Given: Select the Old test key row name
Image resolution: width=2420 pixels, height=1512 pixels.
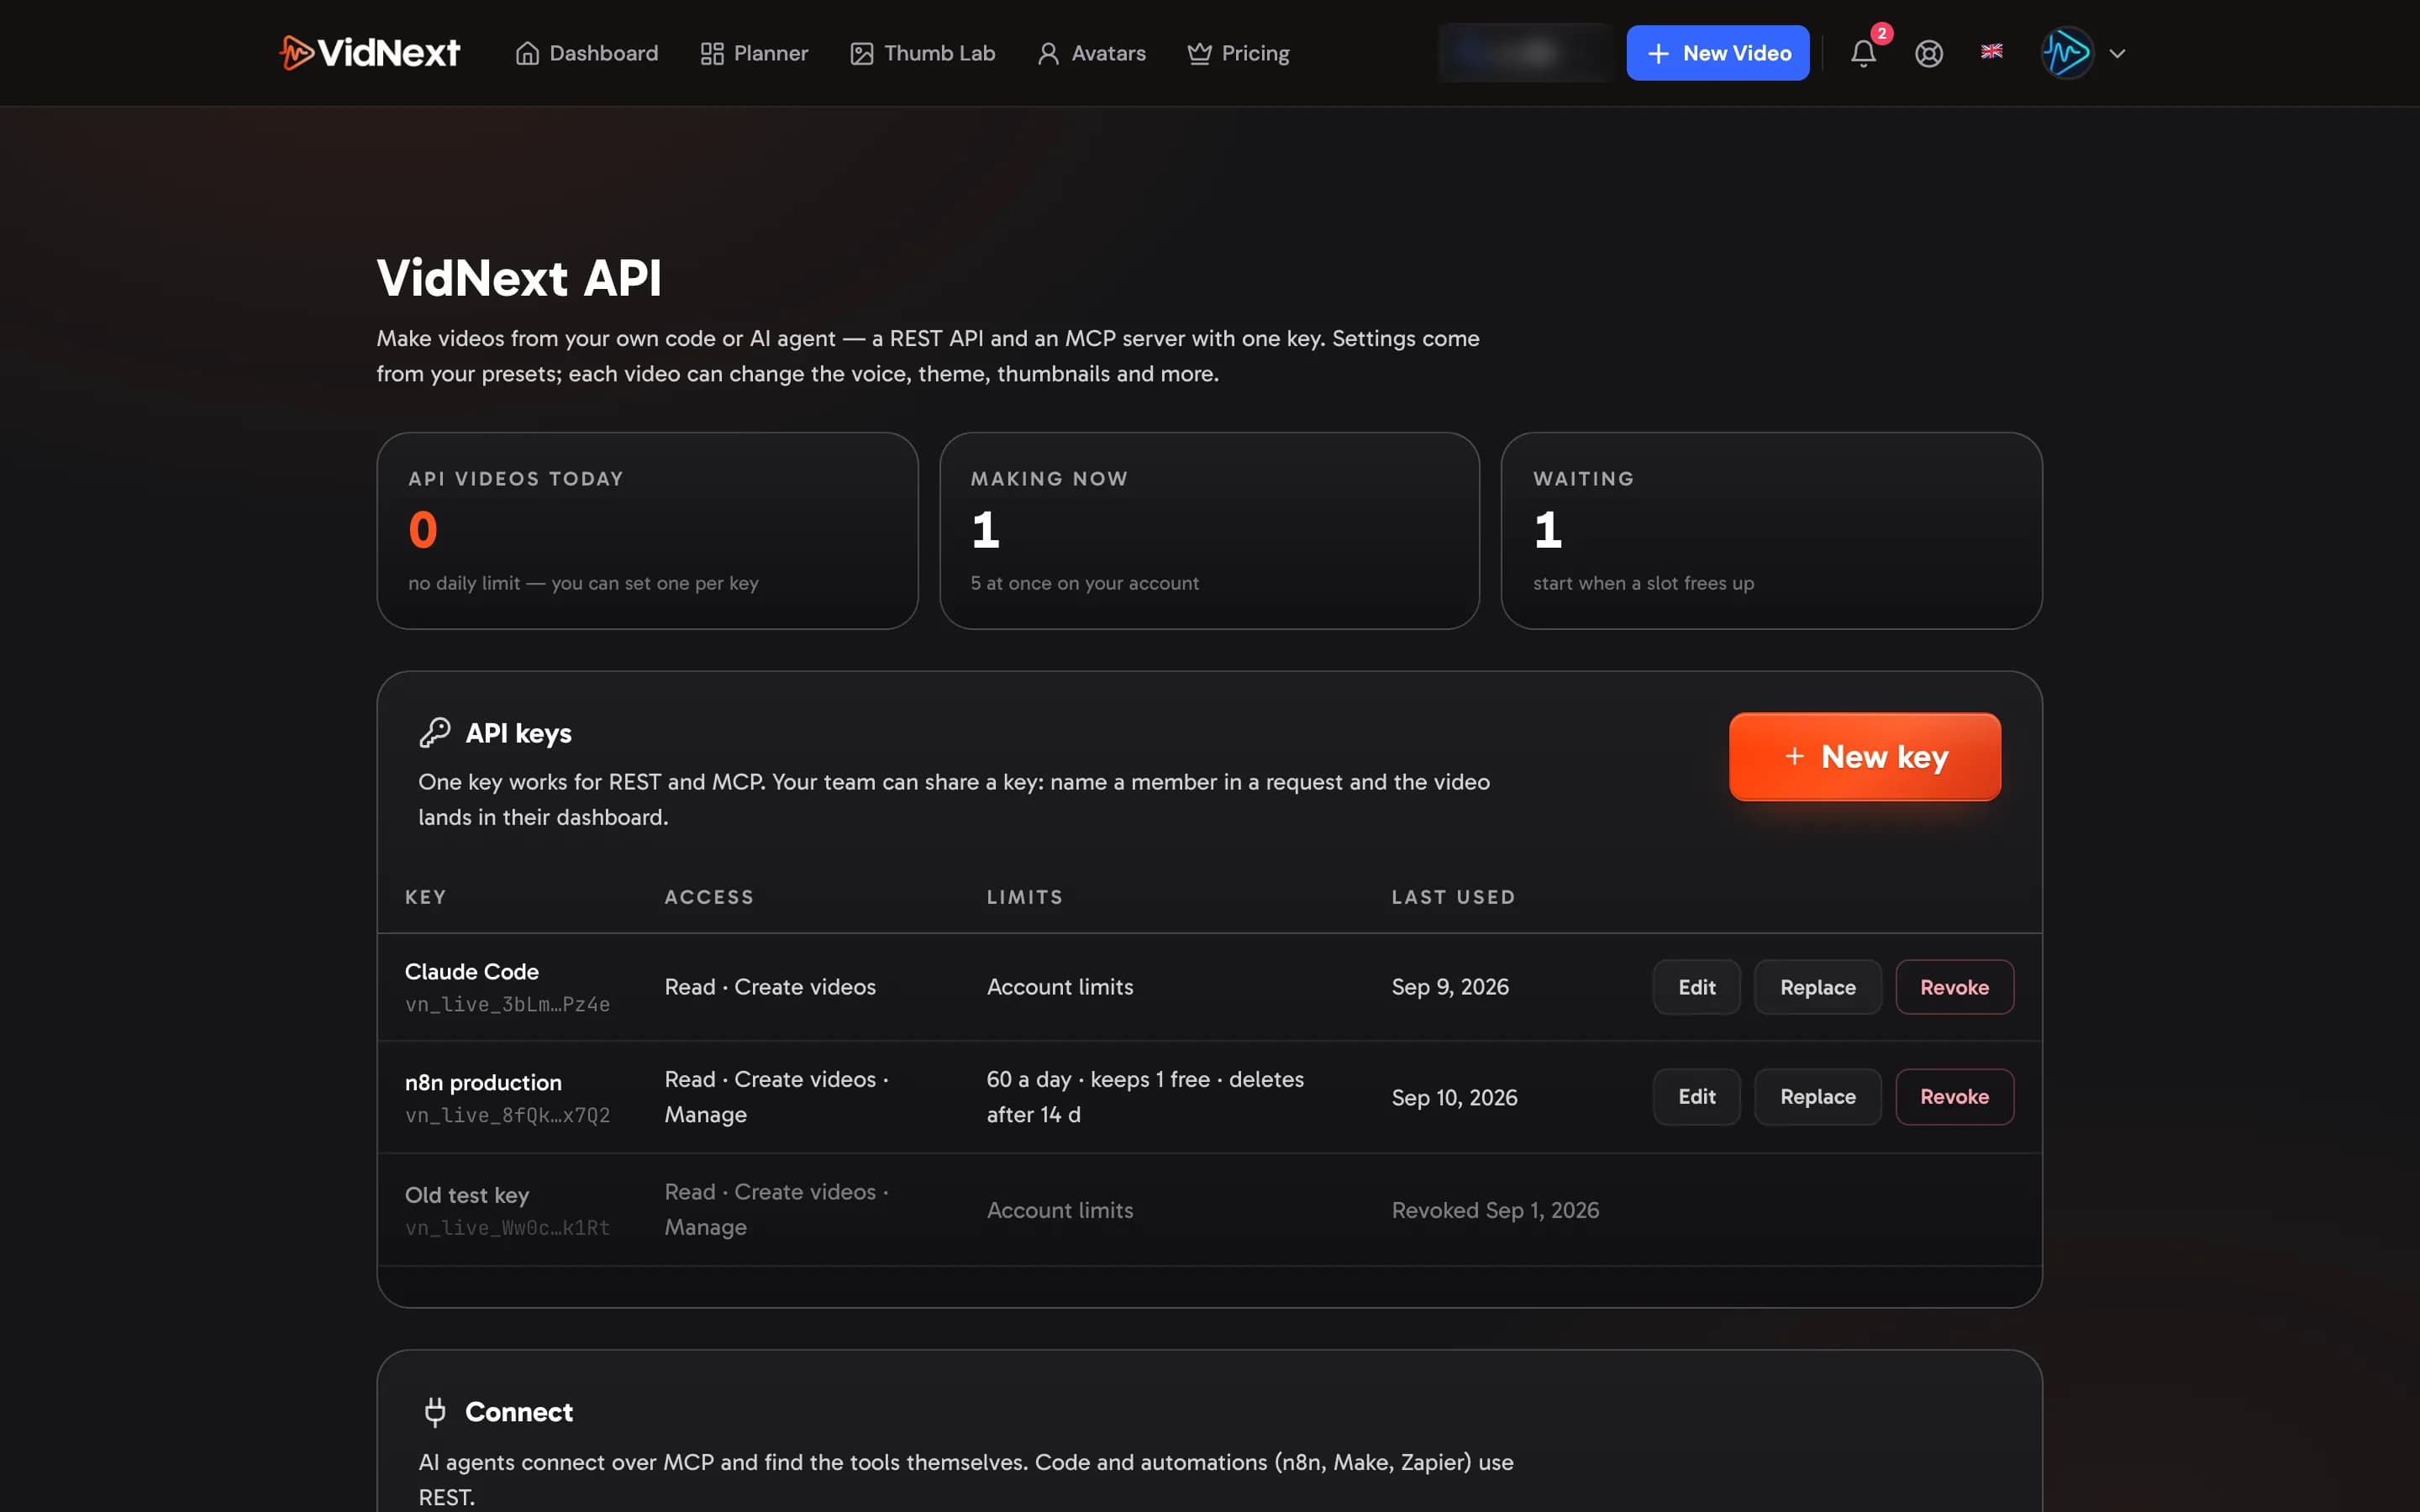Looking at the screenshot, I should tap(467, 1195).
